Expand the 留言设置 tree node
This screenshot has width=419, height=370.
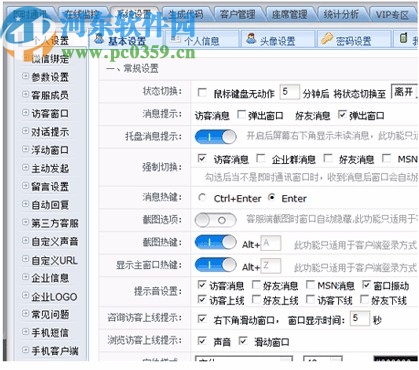pyautogui.click(x=25, y=186)
